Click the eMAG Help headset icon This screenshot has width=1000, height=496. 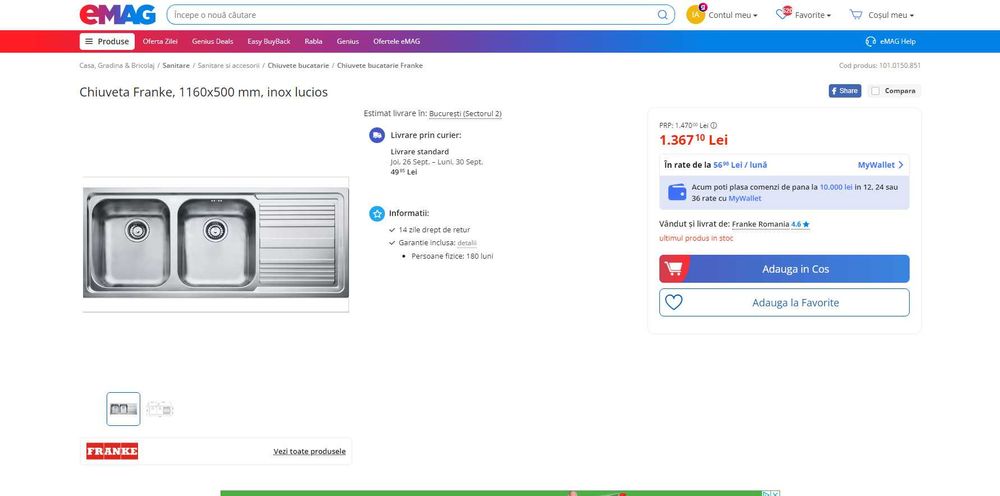click(x=871, y=41)
